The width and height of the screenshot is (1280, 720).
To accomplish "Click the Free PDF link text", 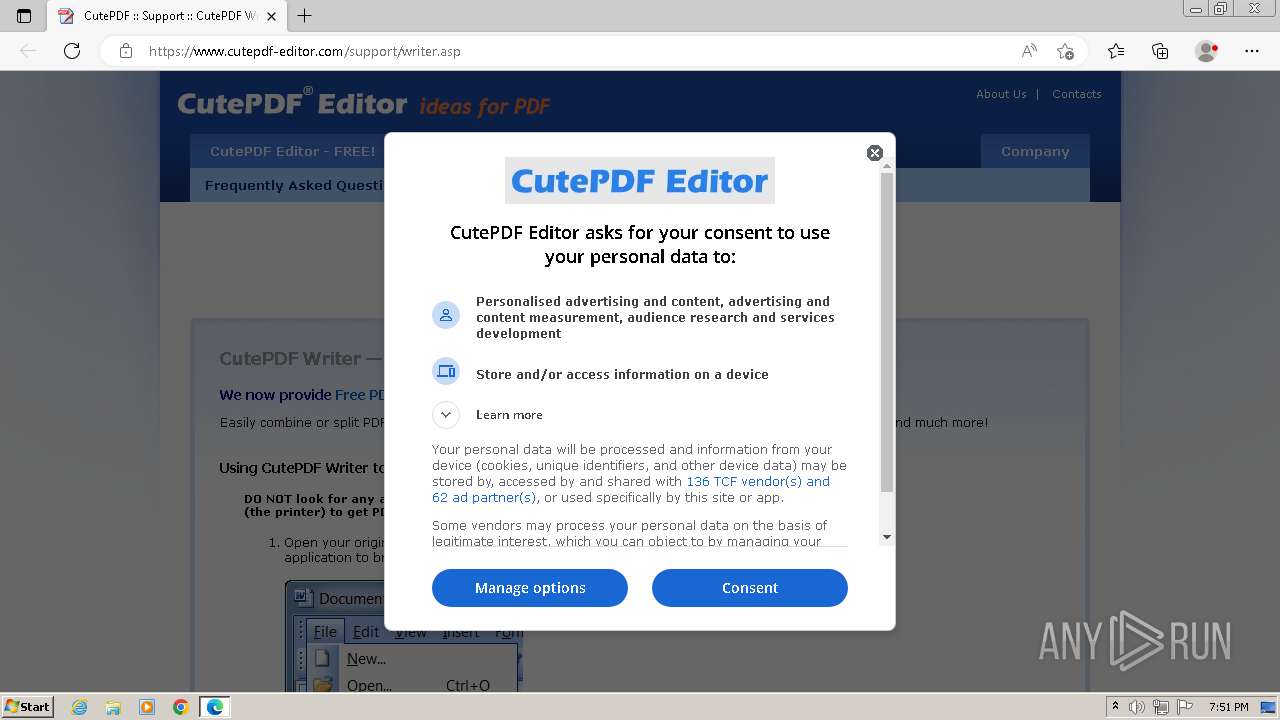I will tap(360, 395).
